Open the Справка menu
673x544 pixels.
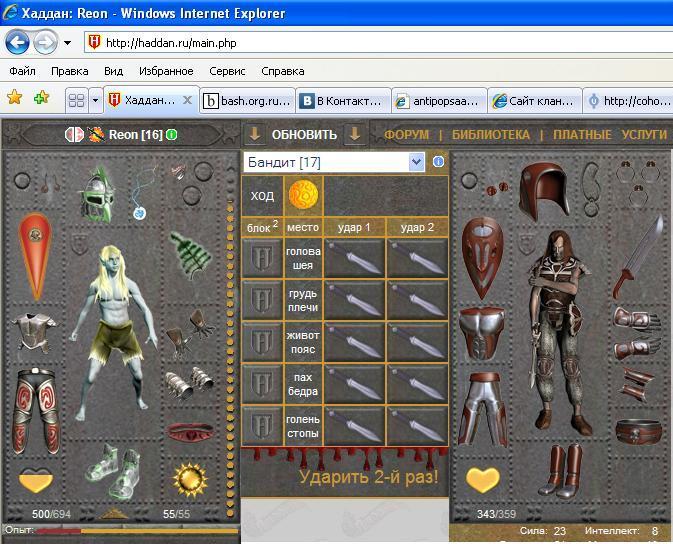point(283,71)
